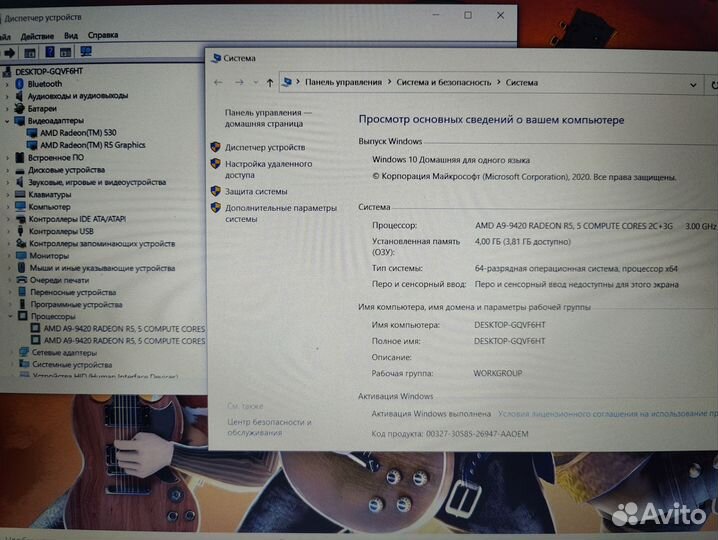Click shield icon beside Дополнительные параметры системы
Image resolution: width=718 pixels, height=540 pixels.
(x=216, y=207)
